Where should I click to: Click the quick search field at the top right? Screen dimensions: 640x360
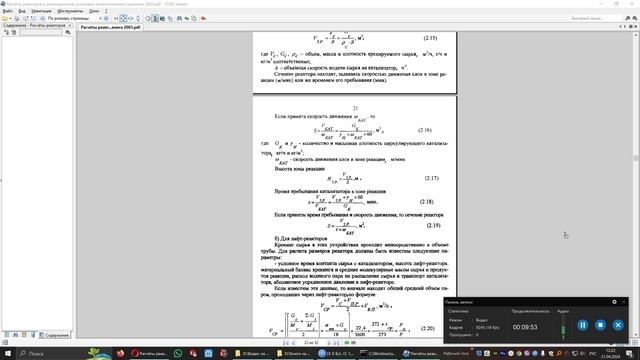595,18
